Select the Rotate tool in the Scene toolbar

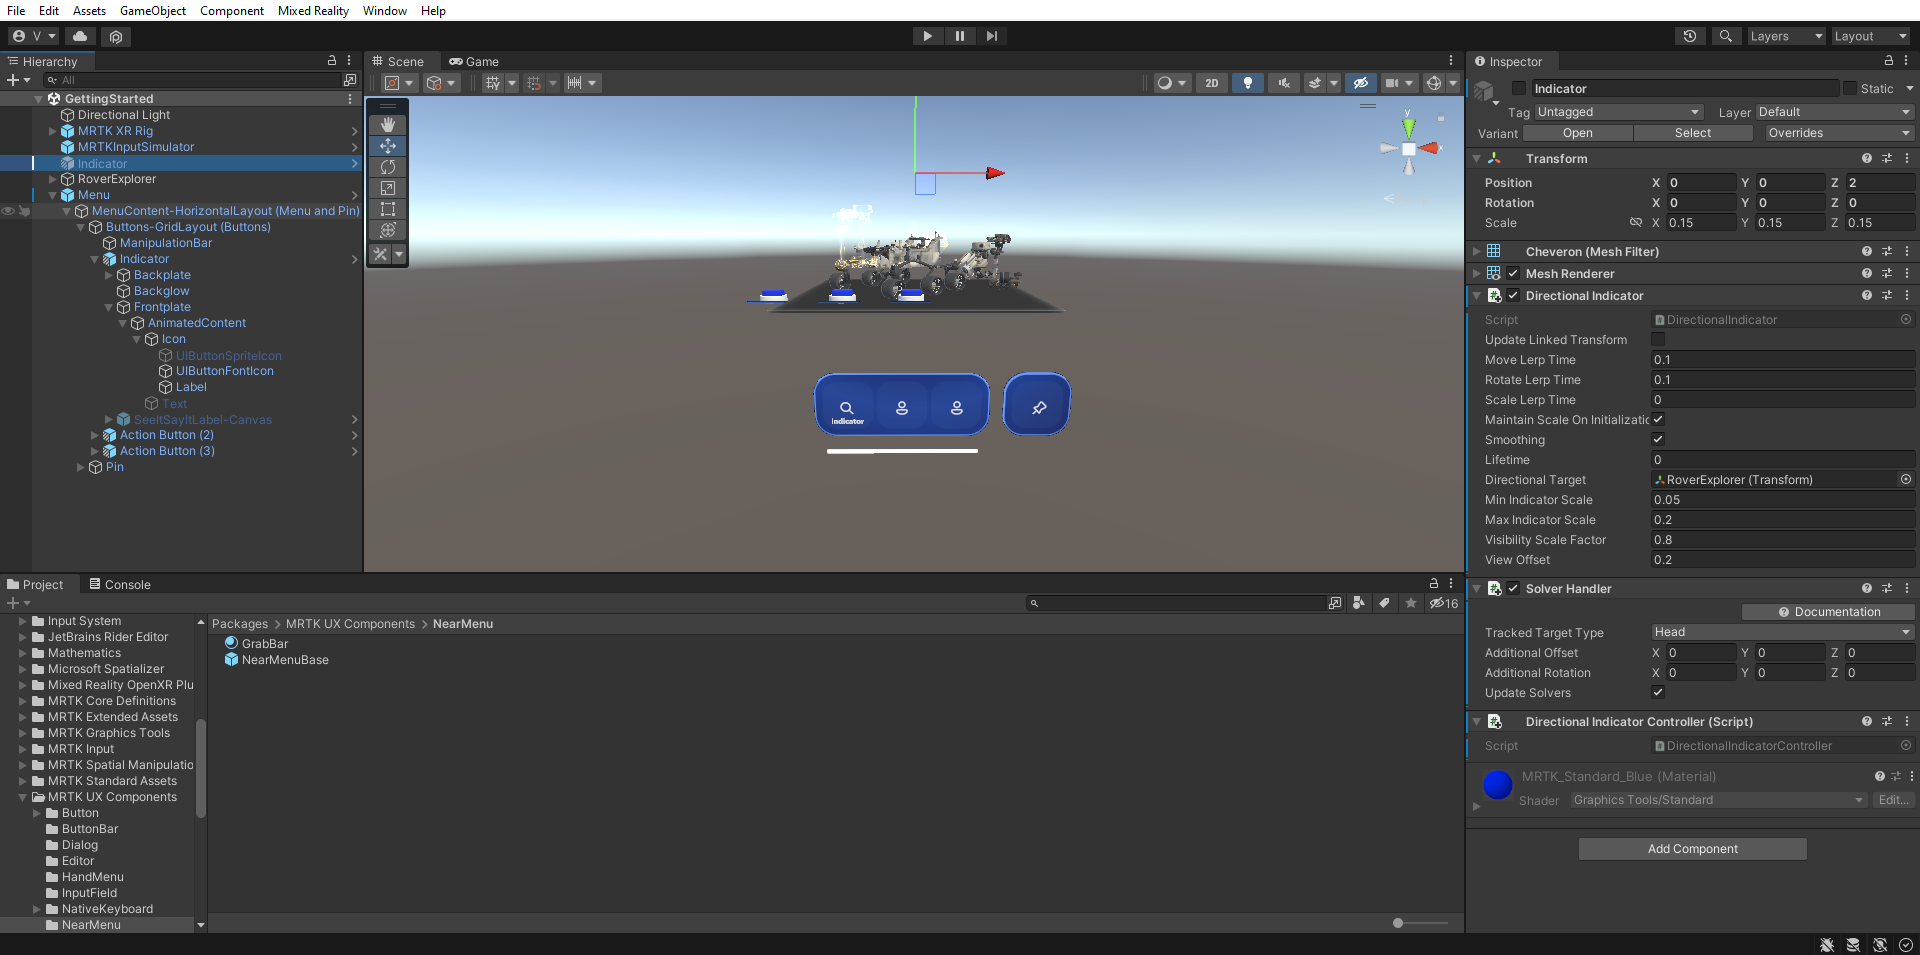click(387, 167)
